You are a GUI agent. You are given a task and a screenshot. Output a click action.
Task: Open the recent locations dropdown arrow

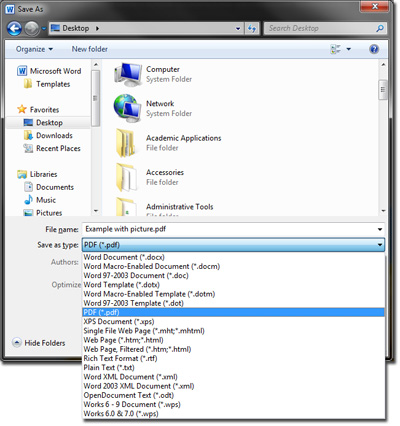click(44, 29)
